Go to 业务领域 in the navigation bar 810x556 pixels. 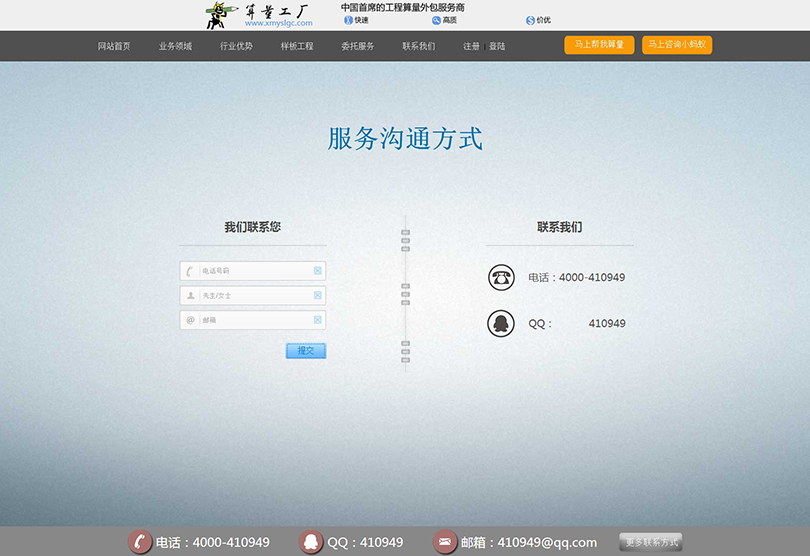click(x=175, y=46)
